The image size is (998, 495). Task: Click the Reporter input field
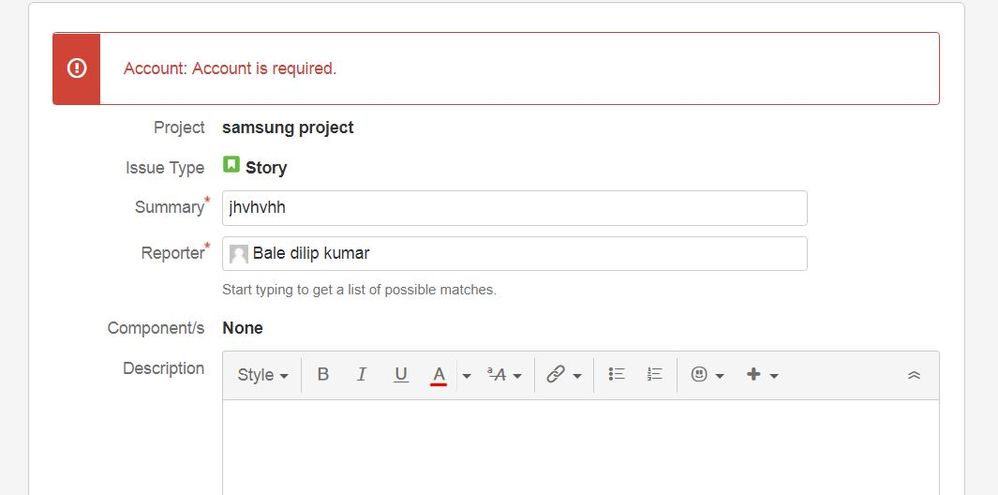click(514, 253)
